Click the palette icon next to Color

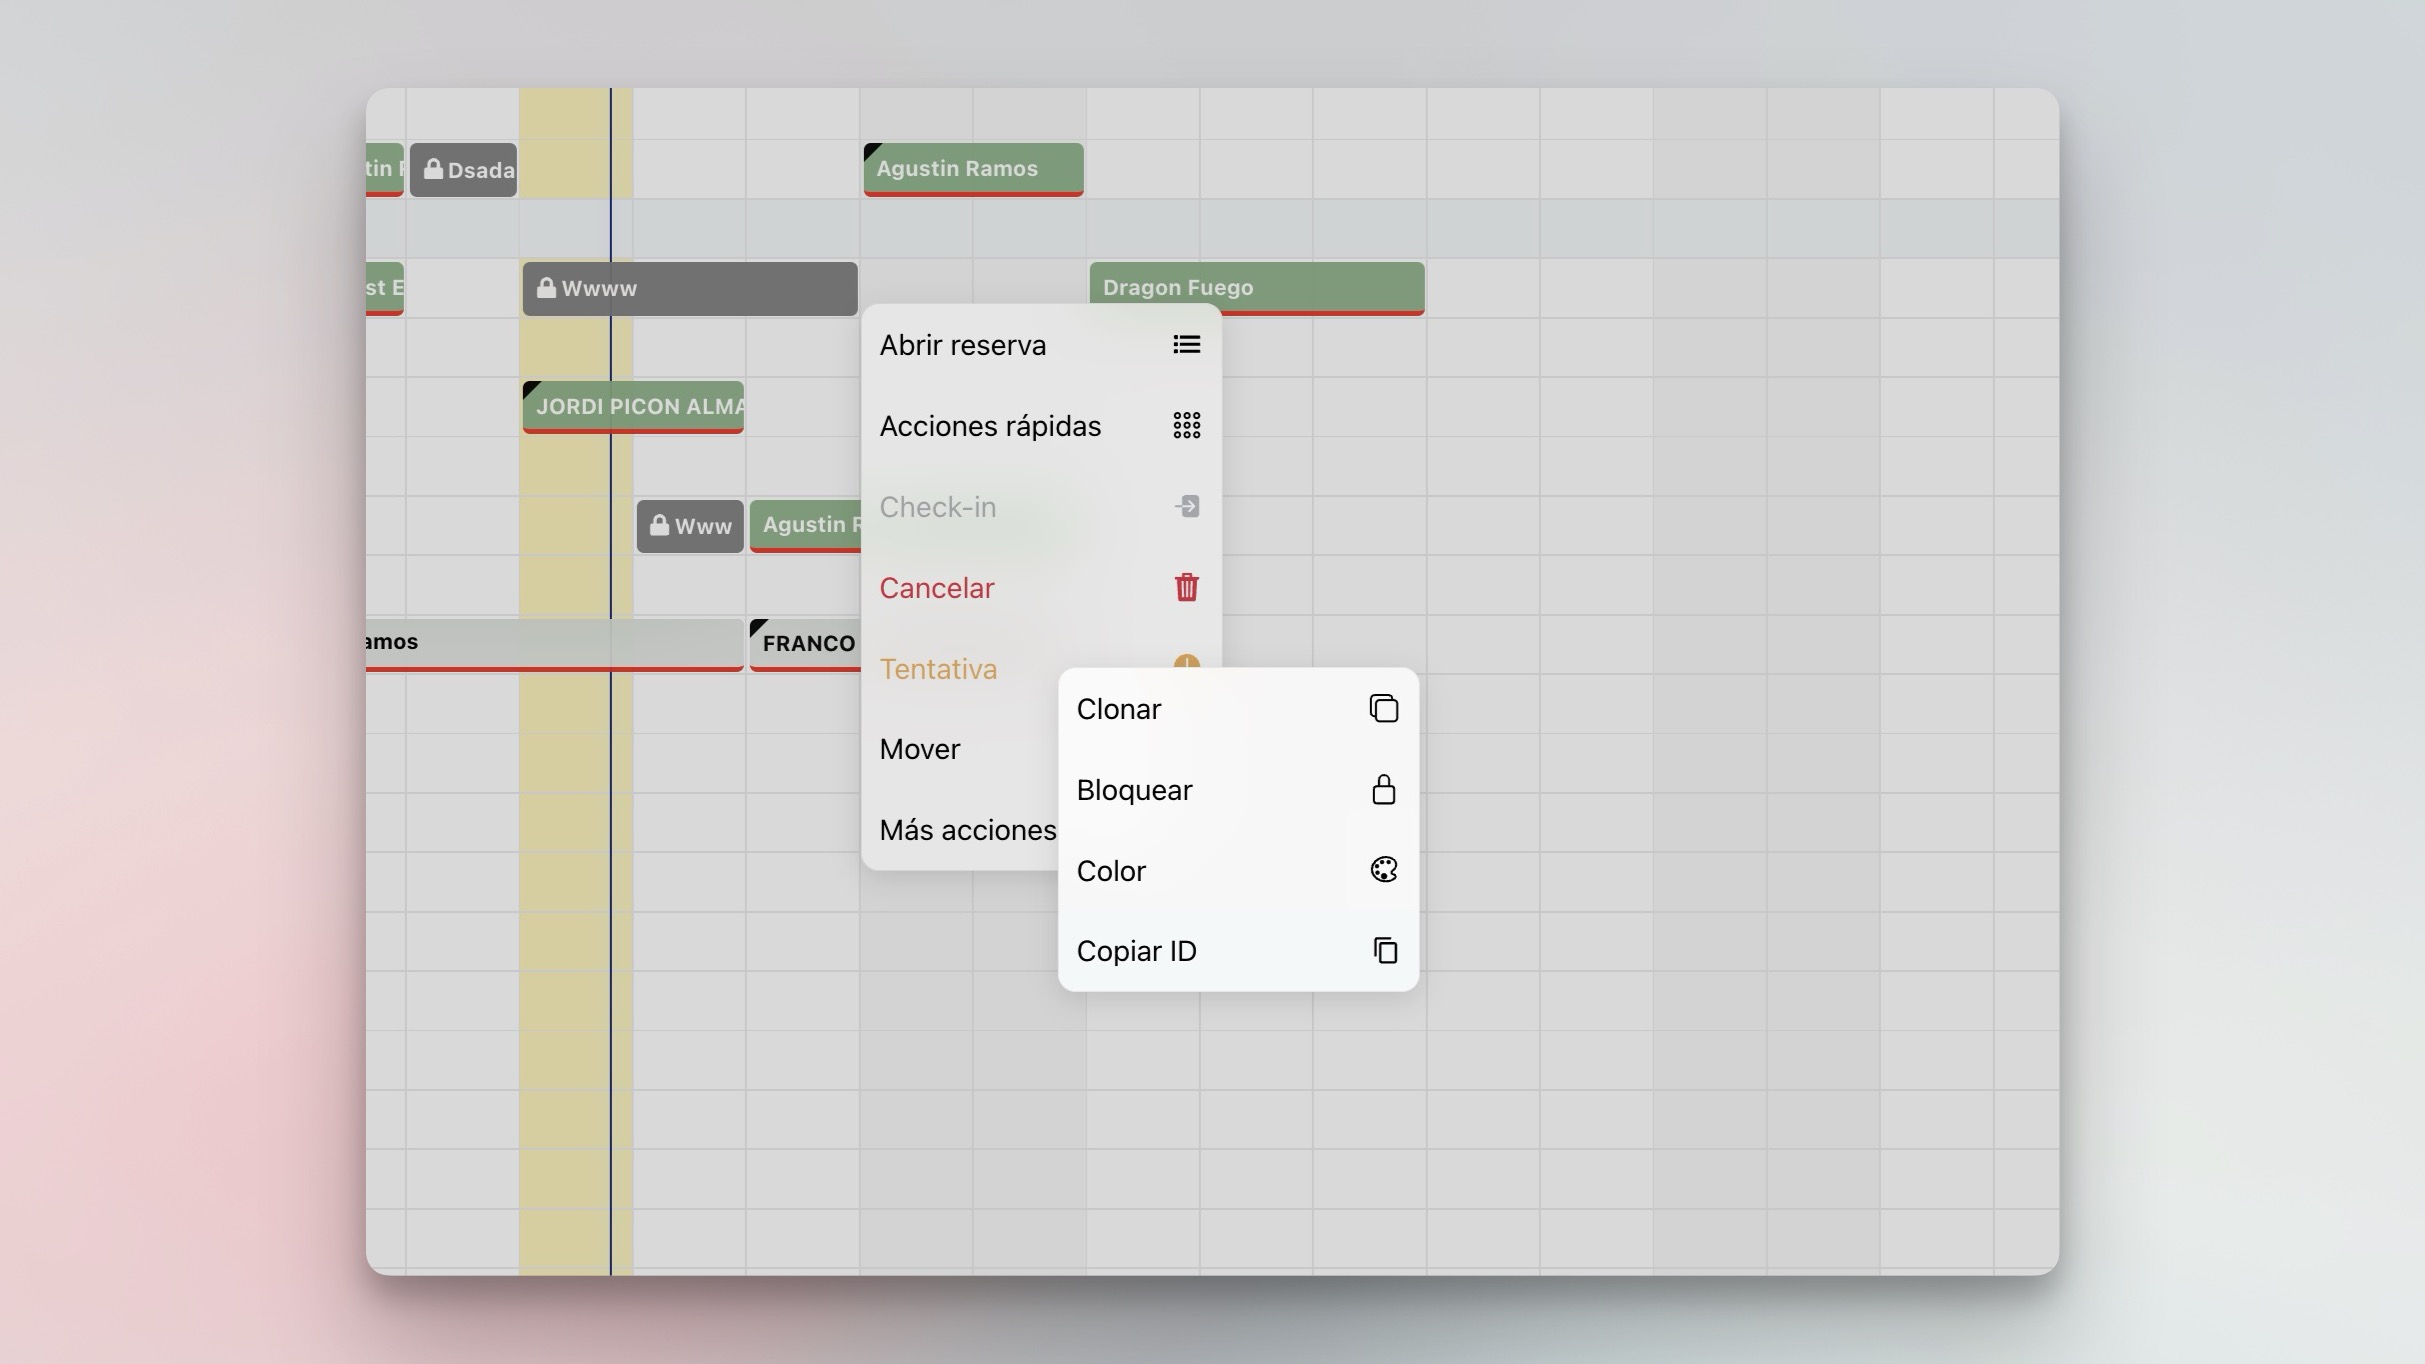1383,870
